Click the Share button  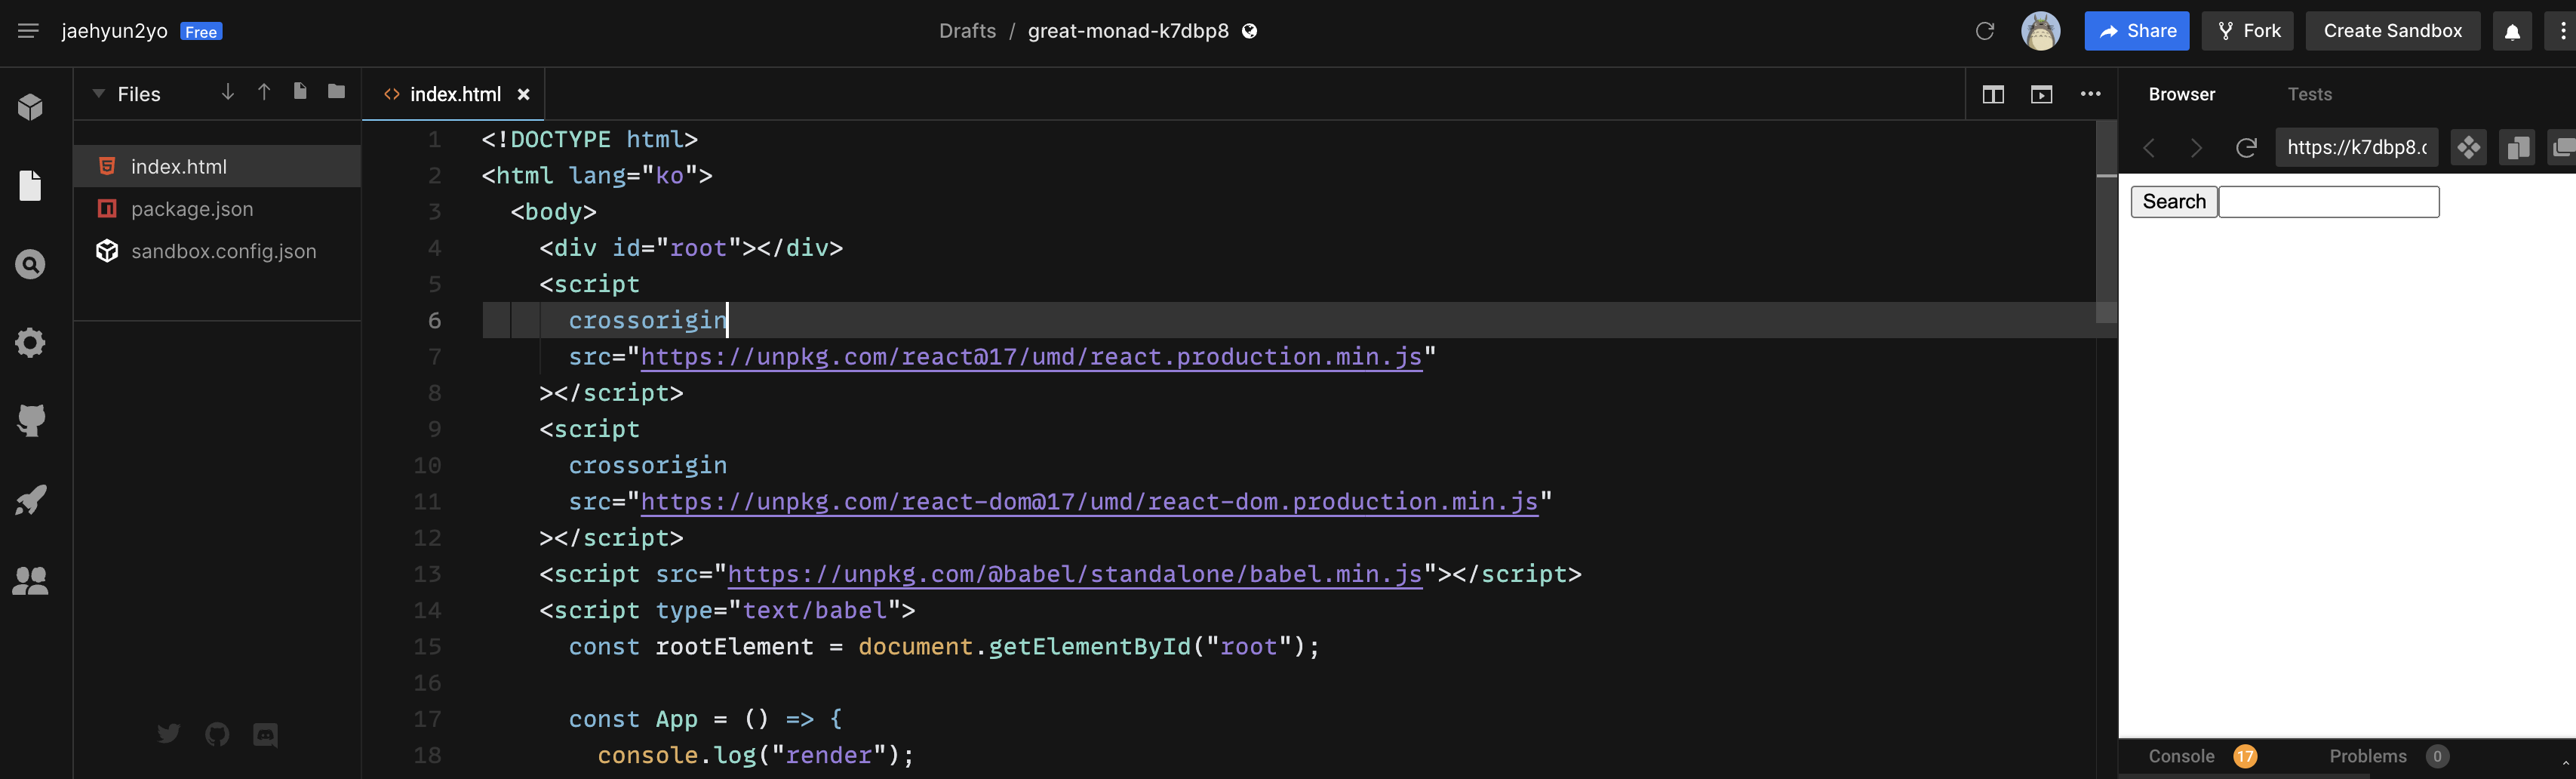tap(2136, 31)
